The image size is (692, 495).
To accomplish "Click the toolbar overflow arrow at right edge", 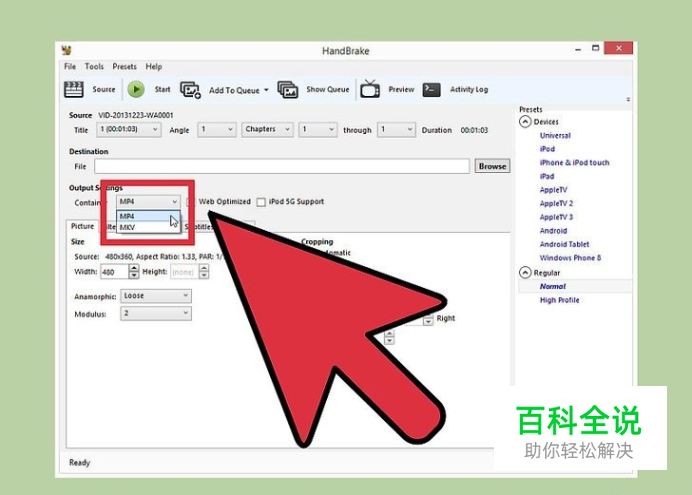I will click(628, 100).
